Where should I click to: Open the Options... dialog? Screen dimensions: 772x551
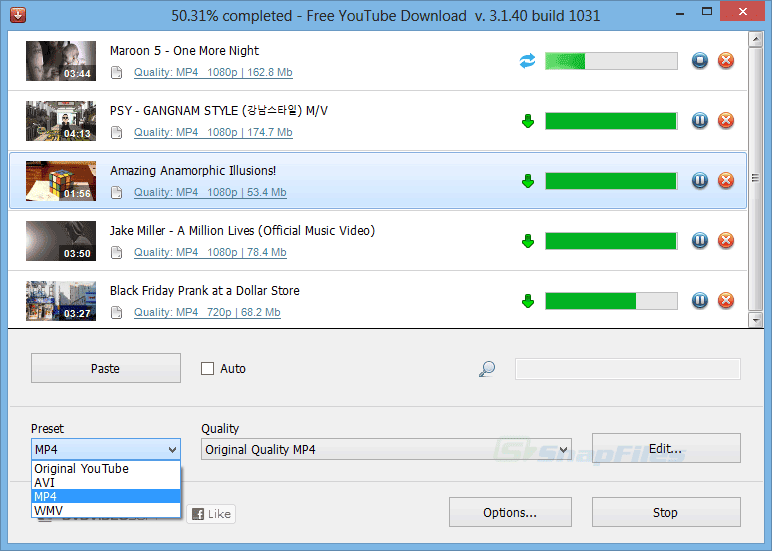tap(510, 512)
